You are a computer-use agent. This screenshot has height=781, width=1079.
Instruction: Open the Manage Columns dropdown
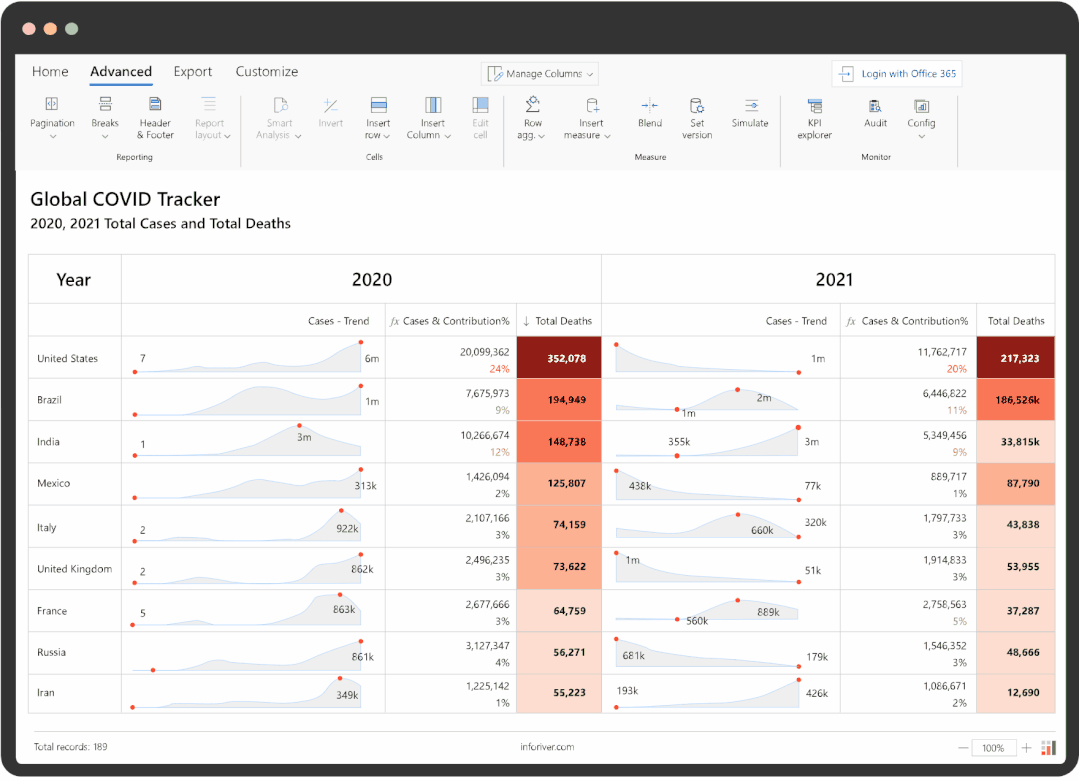coord(540,74)
